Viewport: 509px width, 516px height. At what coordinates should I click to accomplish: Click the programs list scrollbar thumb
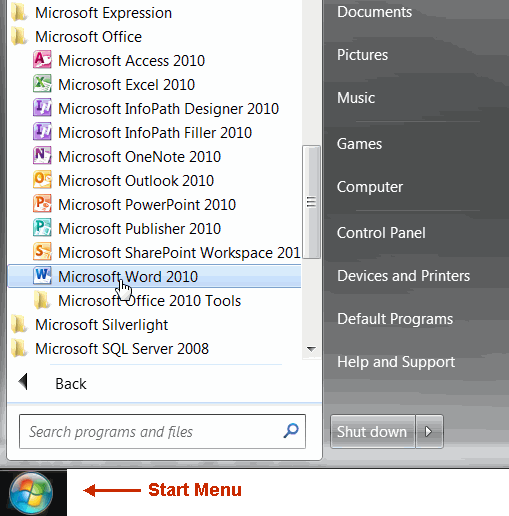click(x=311, y=202)
